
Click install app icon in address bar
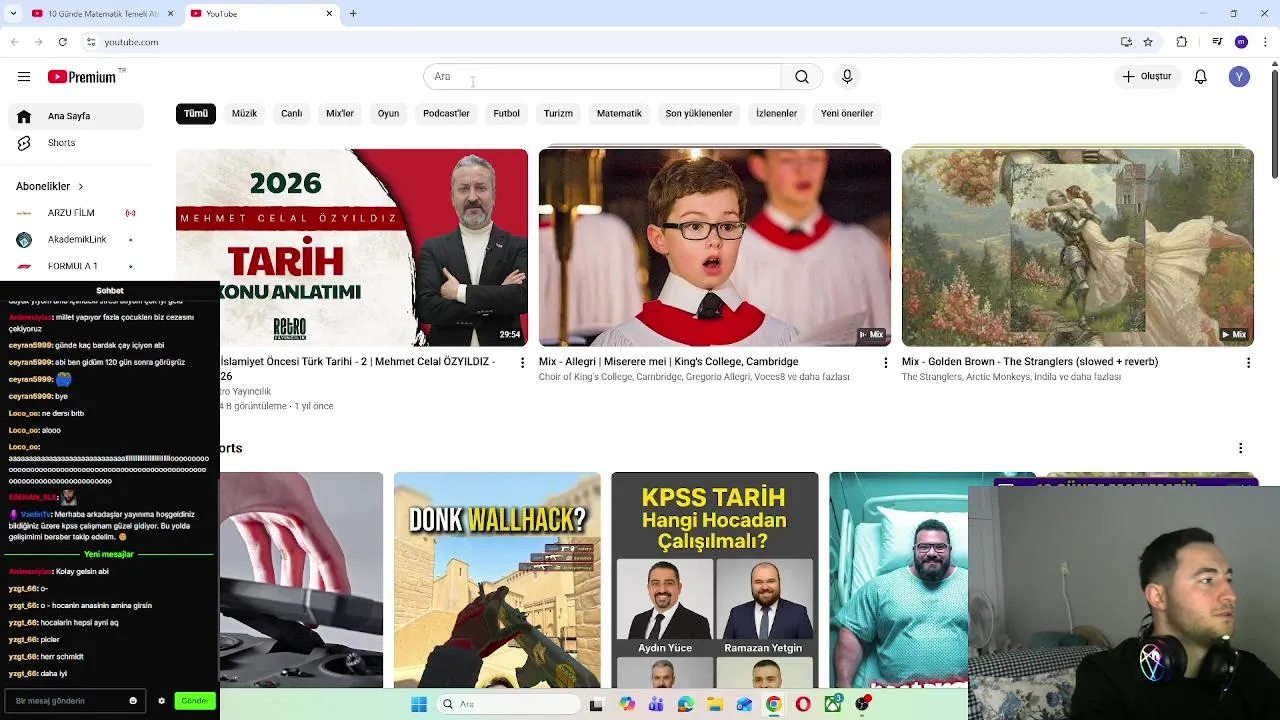click(1126, 42)
